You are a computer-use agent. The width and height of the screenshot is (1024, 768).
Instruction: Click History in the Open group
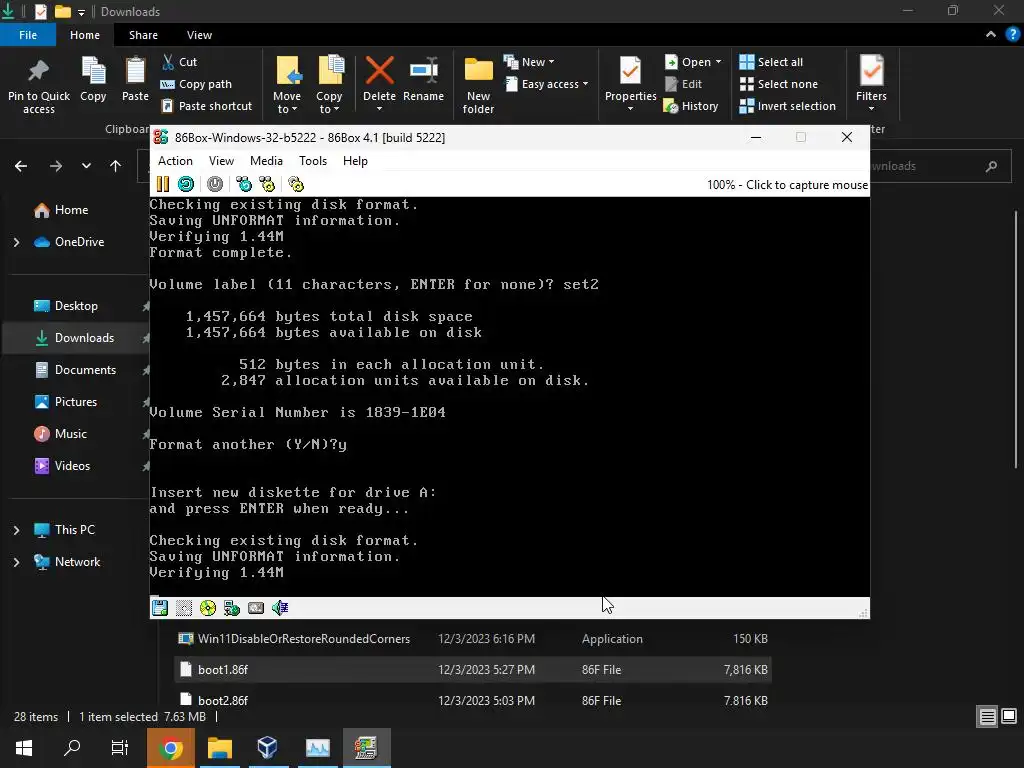tap(691, 106)
